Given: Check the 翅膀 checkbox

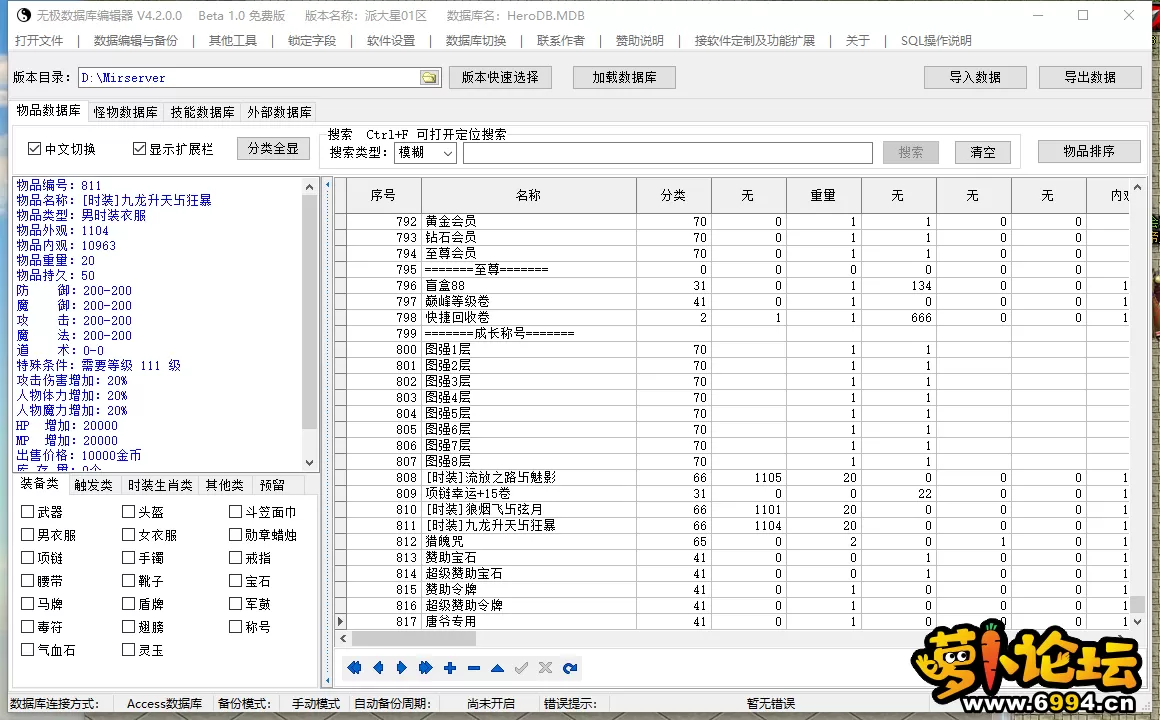Looking at the screenshot, I should tap(128, 626).
